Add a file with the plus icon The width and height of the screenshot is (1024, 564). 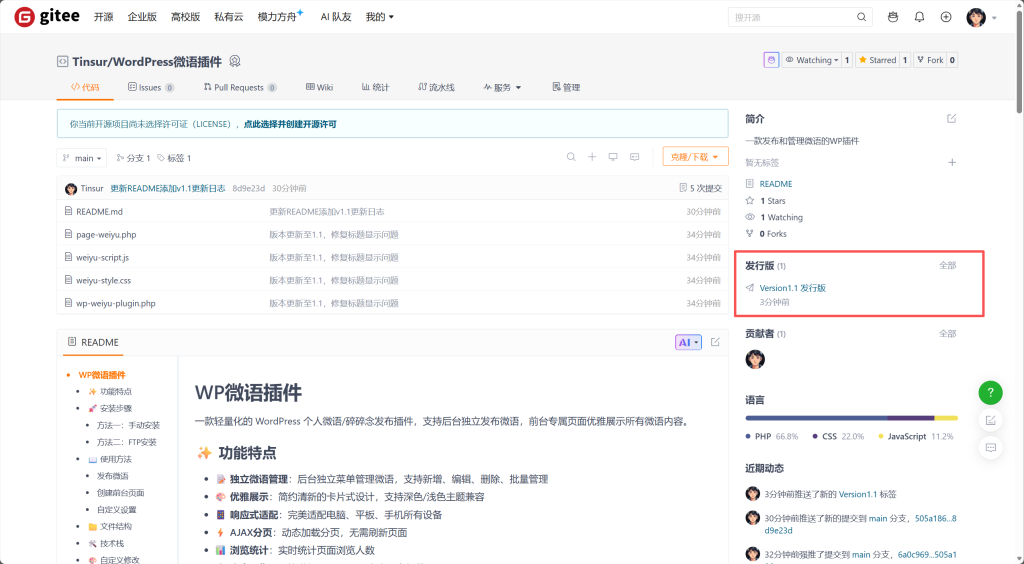(592, 157)
